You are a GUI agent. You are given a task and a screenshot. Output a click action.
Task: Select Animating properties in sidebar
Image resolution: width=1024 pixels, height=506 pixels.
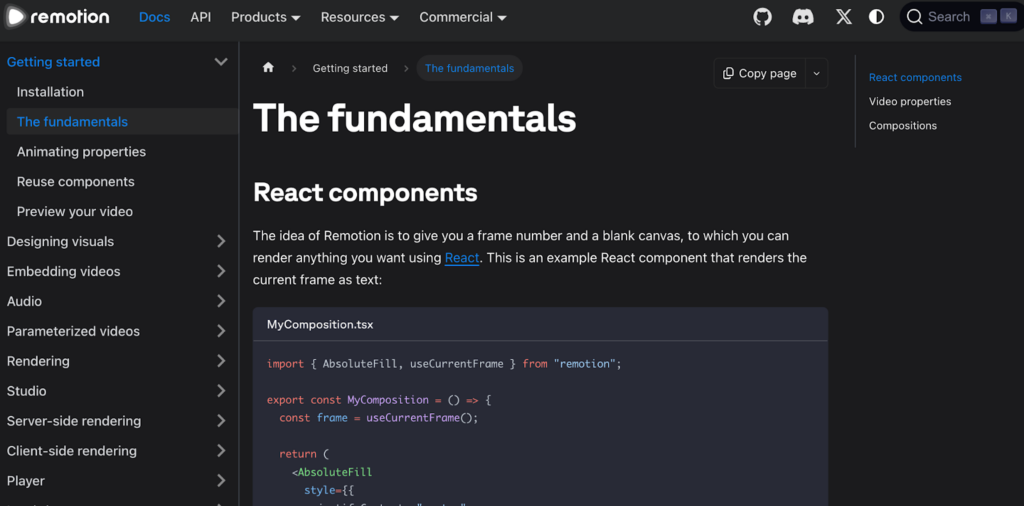(x=81, y=152)
